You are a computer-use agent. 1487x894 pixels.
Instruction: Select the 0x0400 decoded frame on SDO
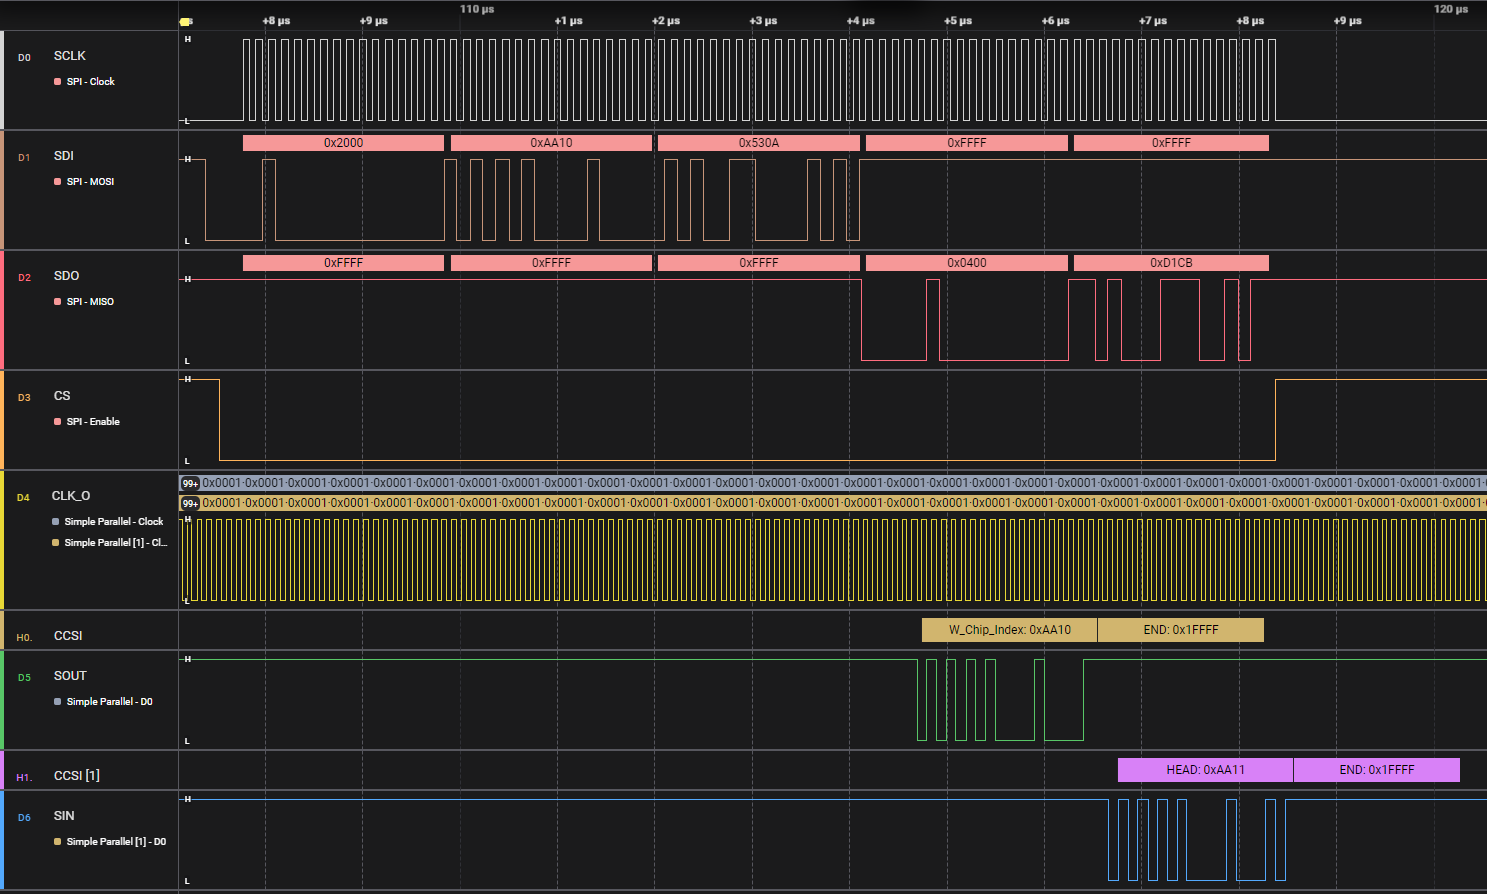(966, 263)
